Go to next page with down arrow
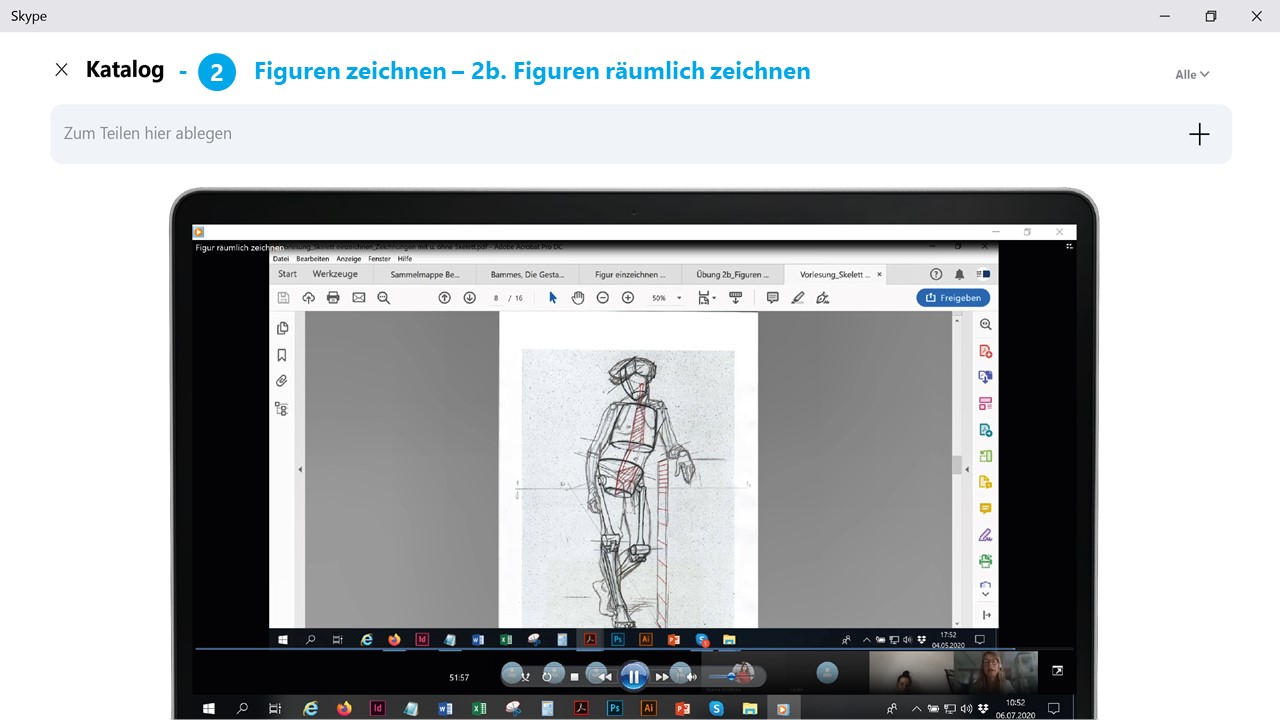The image size is (1280, 720). pos(469,298)
